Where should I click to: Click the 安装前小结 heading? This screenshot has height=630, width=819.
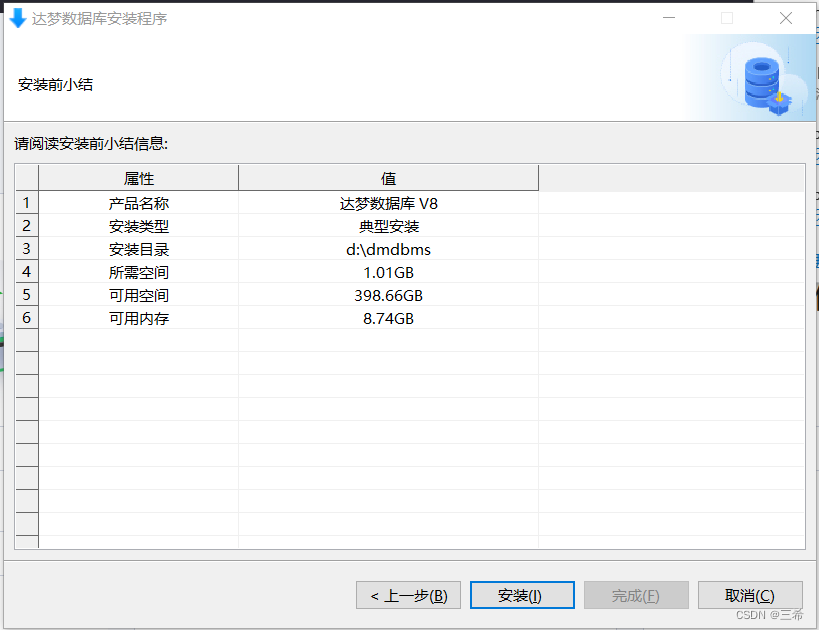(55, 84)
